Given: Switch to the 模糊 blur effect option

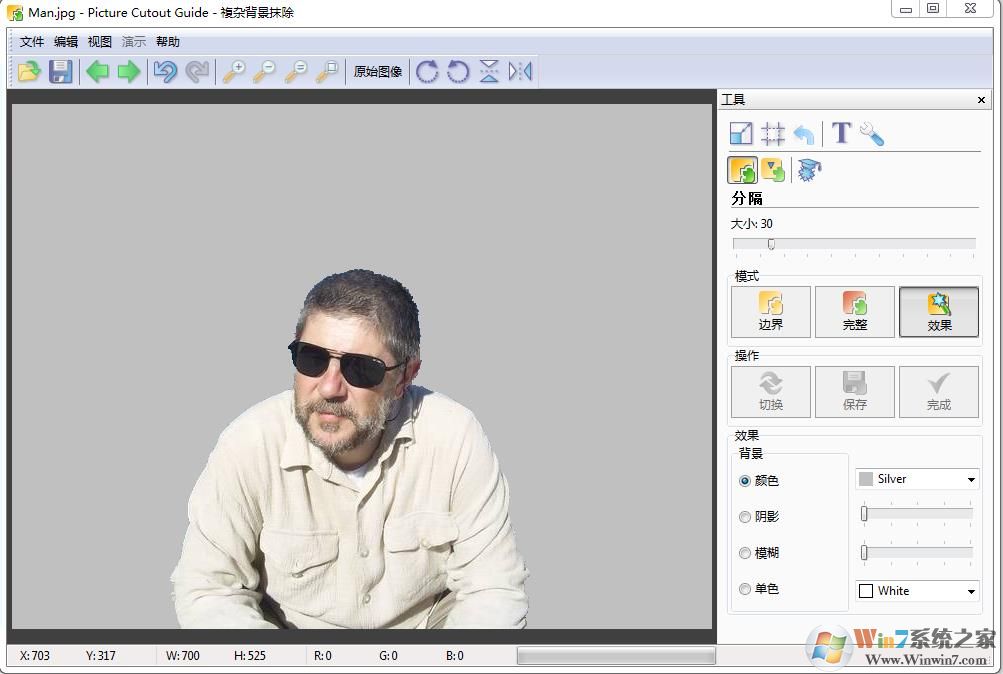Looking at the screenshot, I should (x=745, y=552).
